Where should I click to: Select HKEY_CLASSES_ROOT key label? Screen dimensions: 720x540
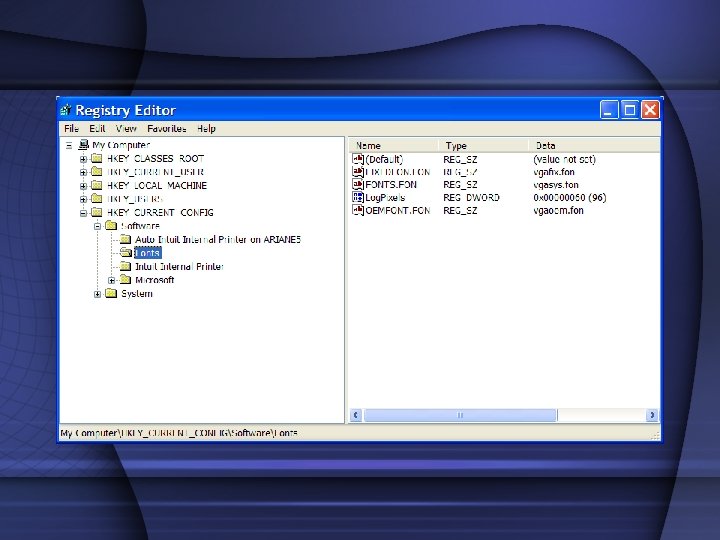pos(155,158)
